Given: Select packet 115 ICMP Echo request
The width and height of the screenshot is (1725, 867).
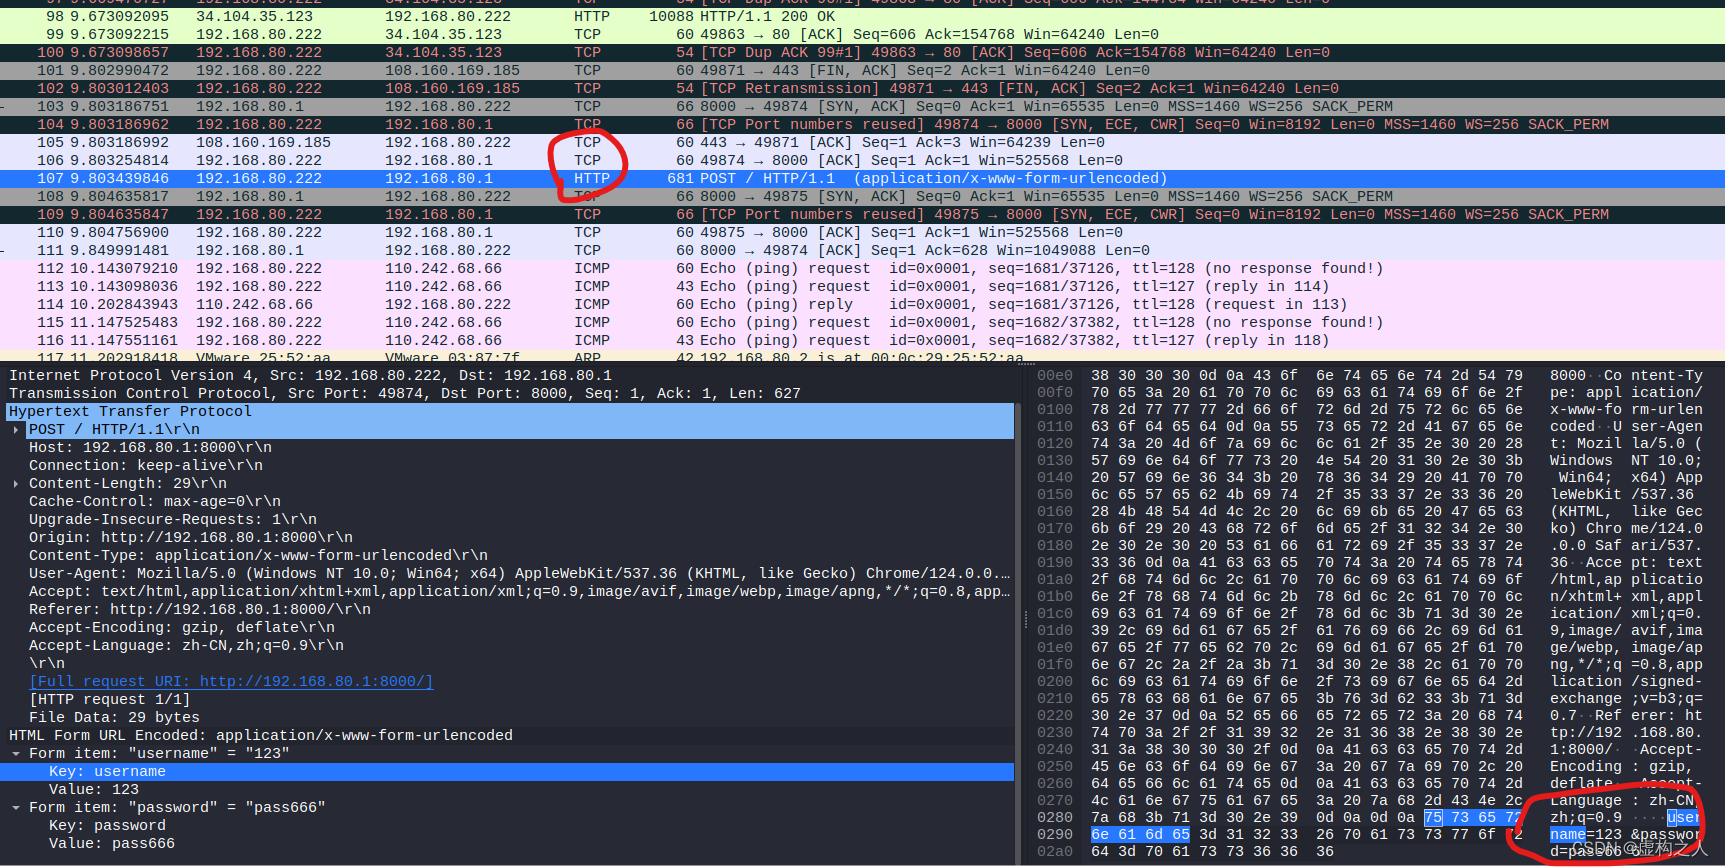Looking at the screenshot, I should 862,322.
